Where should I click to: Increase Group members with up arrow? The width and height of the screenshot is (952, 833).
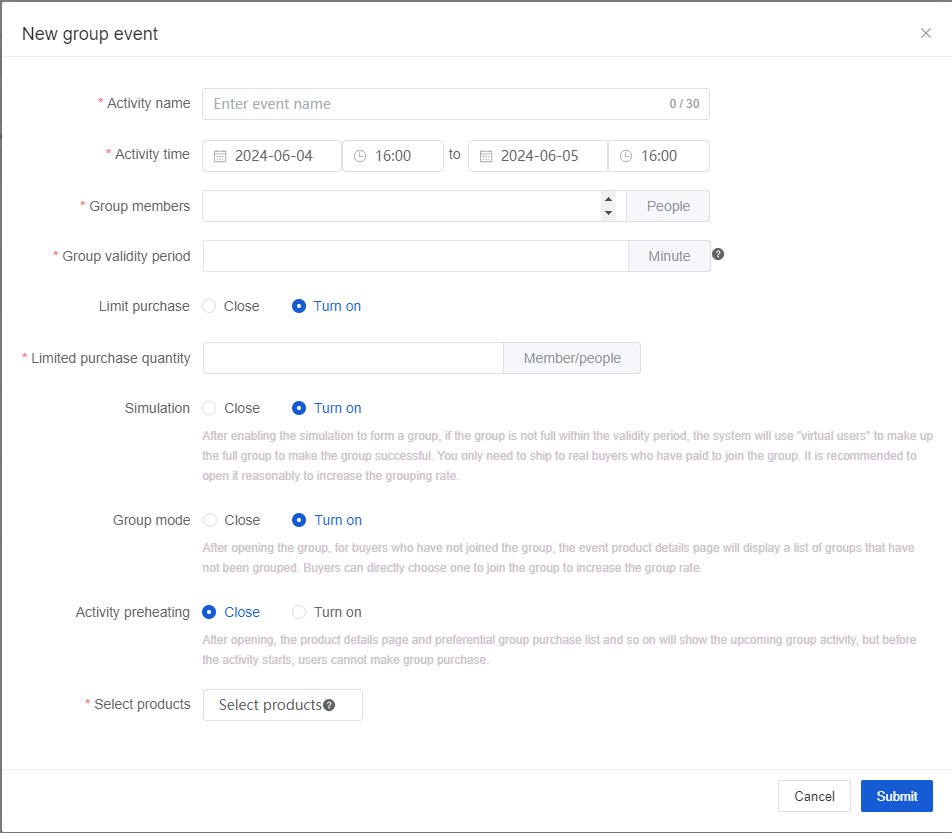pos(608,199)
